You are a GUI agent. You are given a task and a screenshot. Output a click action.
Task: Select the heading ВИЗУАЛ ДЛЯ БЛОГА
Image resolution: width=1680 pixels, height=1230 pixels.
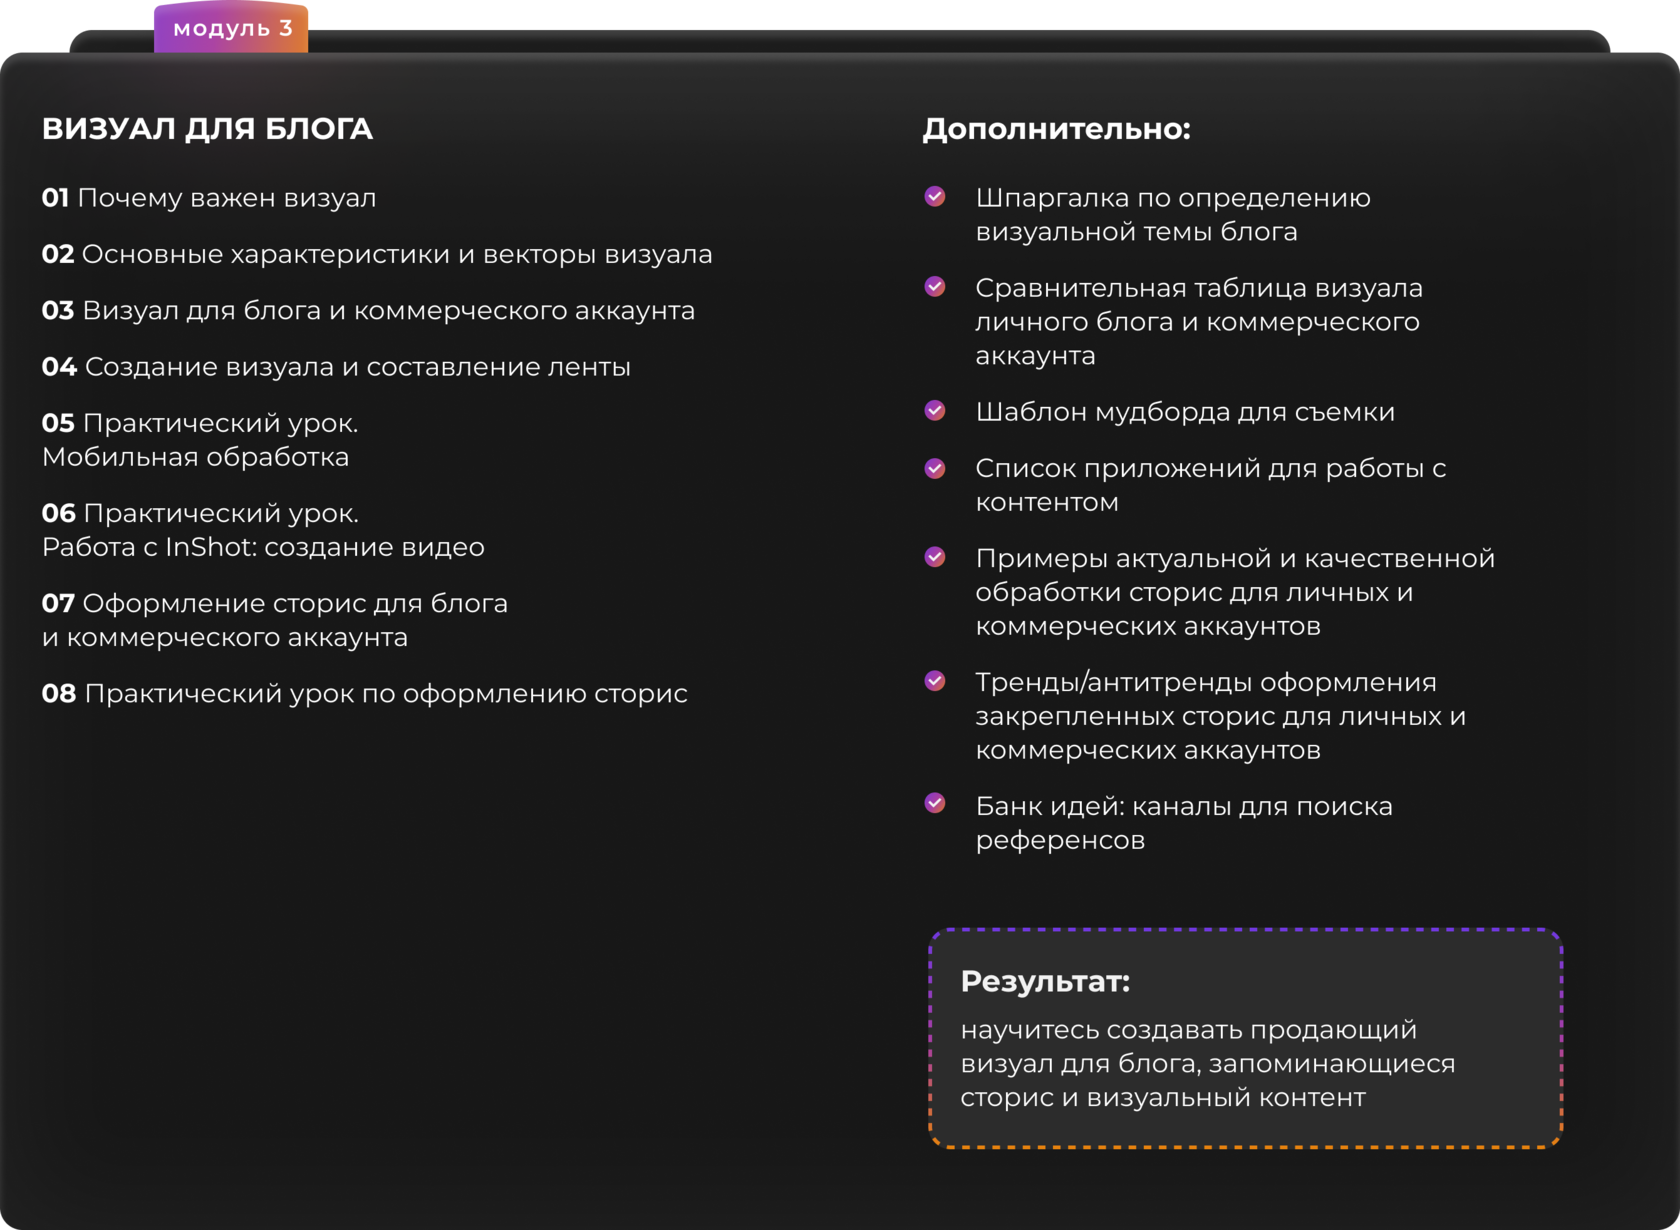tap(207, 129)
